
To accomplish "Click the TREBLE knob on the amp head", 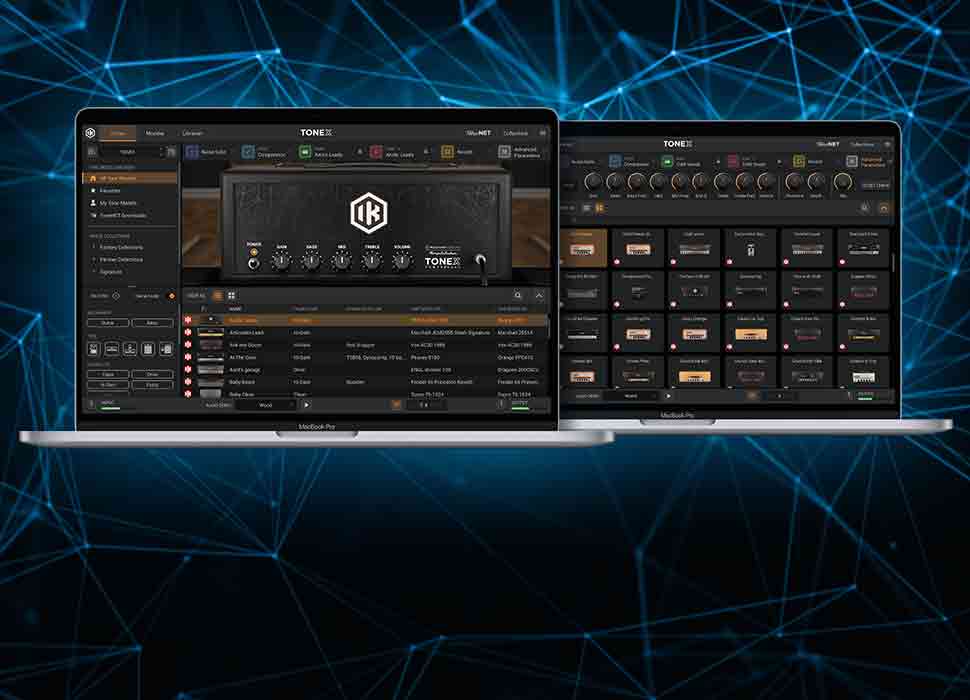I will tap(372, 261).
